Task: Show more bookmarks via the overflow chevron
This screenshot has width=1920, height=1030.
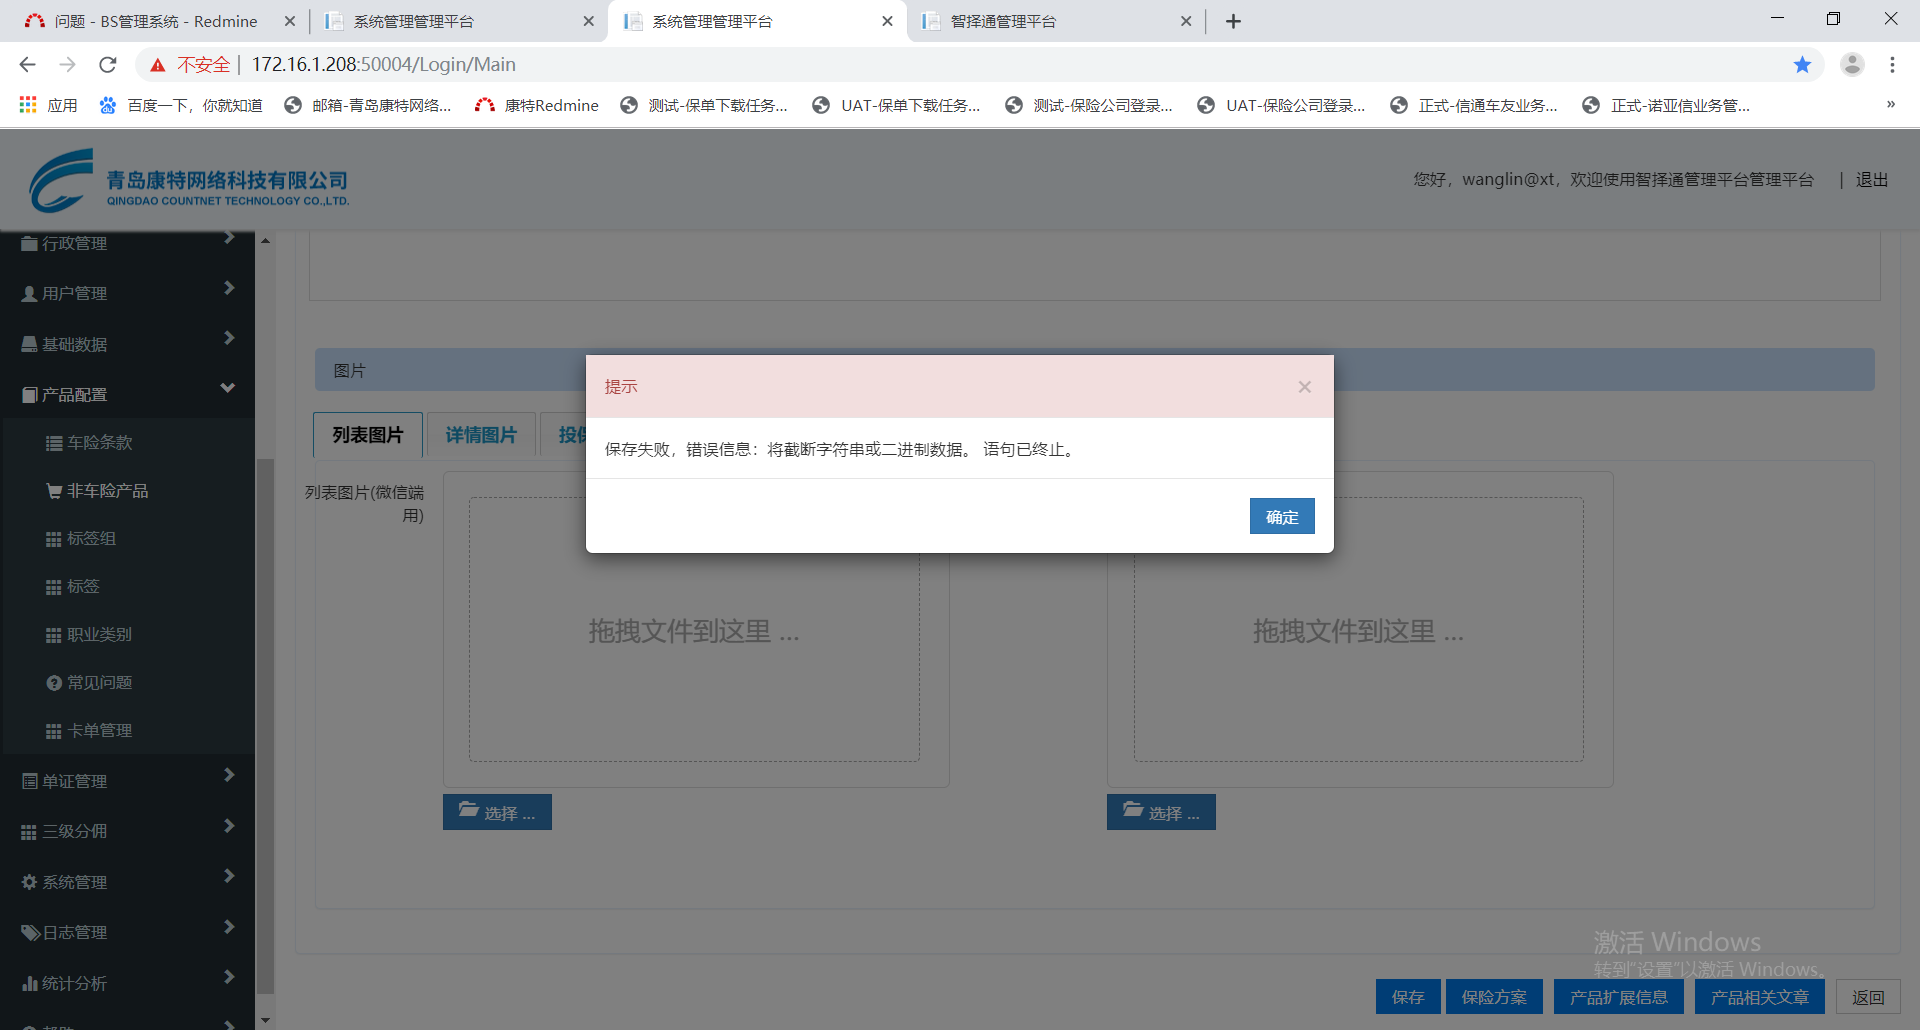Action: click(1890, 104)
